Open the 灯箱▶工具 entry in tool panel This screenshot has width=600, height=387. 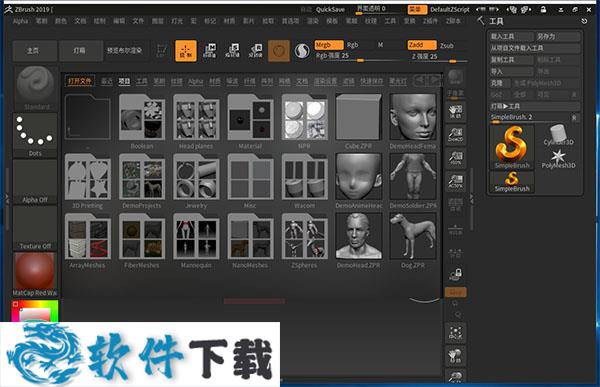534,106
